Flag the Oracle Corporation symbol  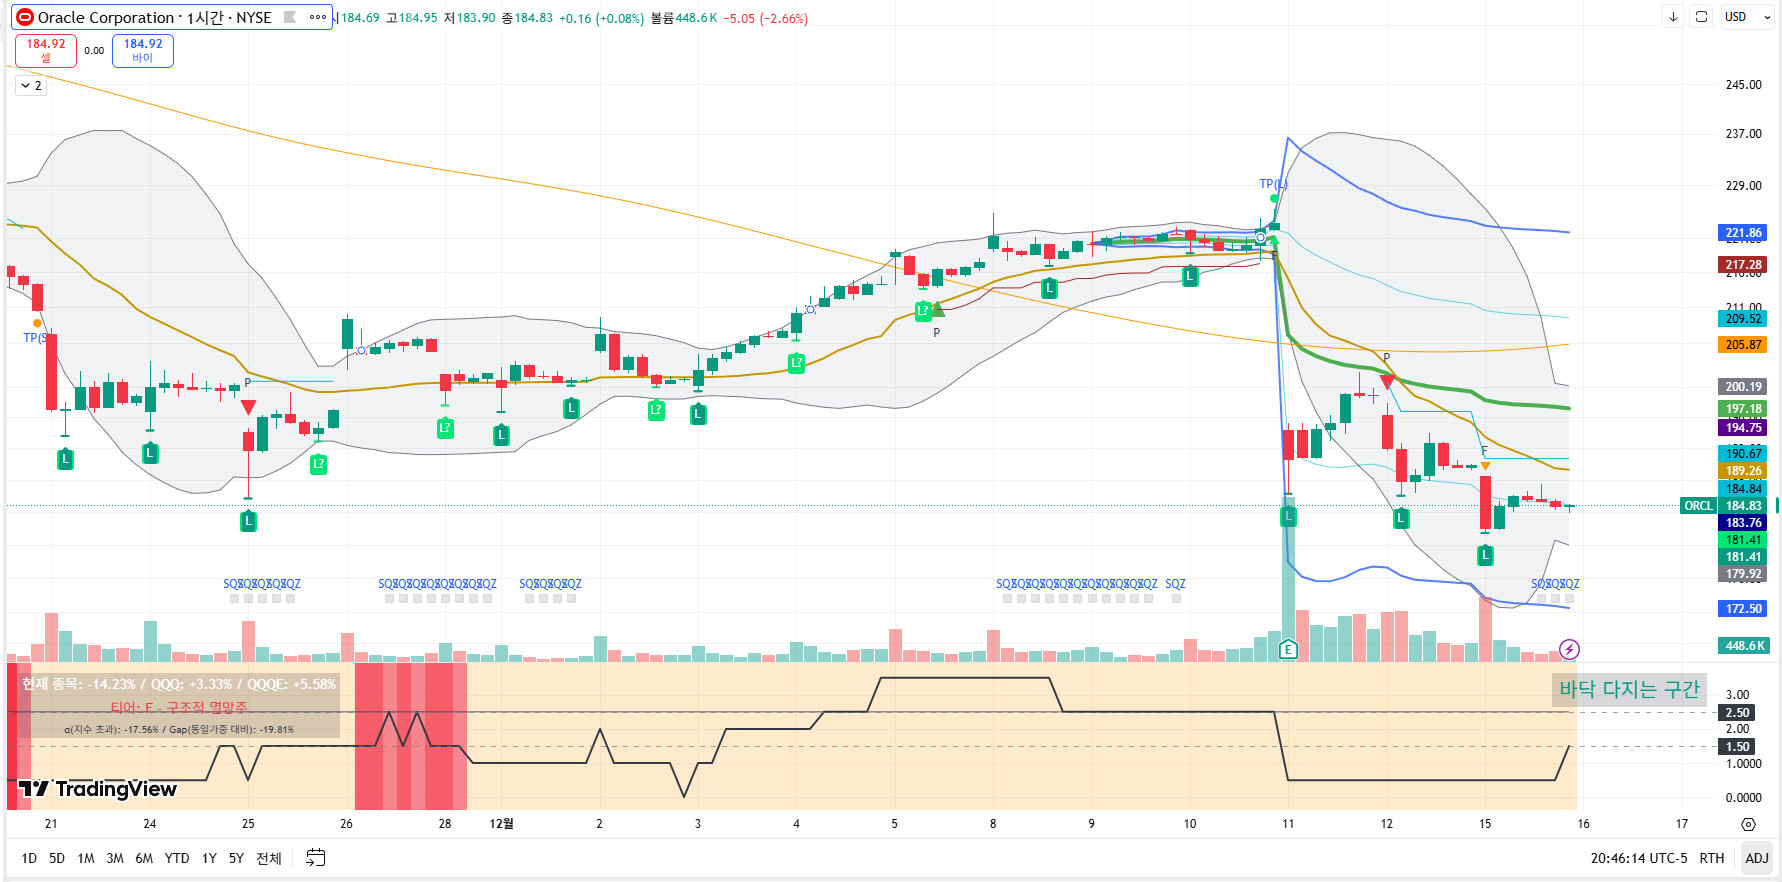(x=290, y=17)
